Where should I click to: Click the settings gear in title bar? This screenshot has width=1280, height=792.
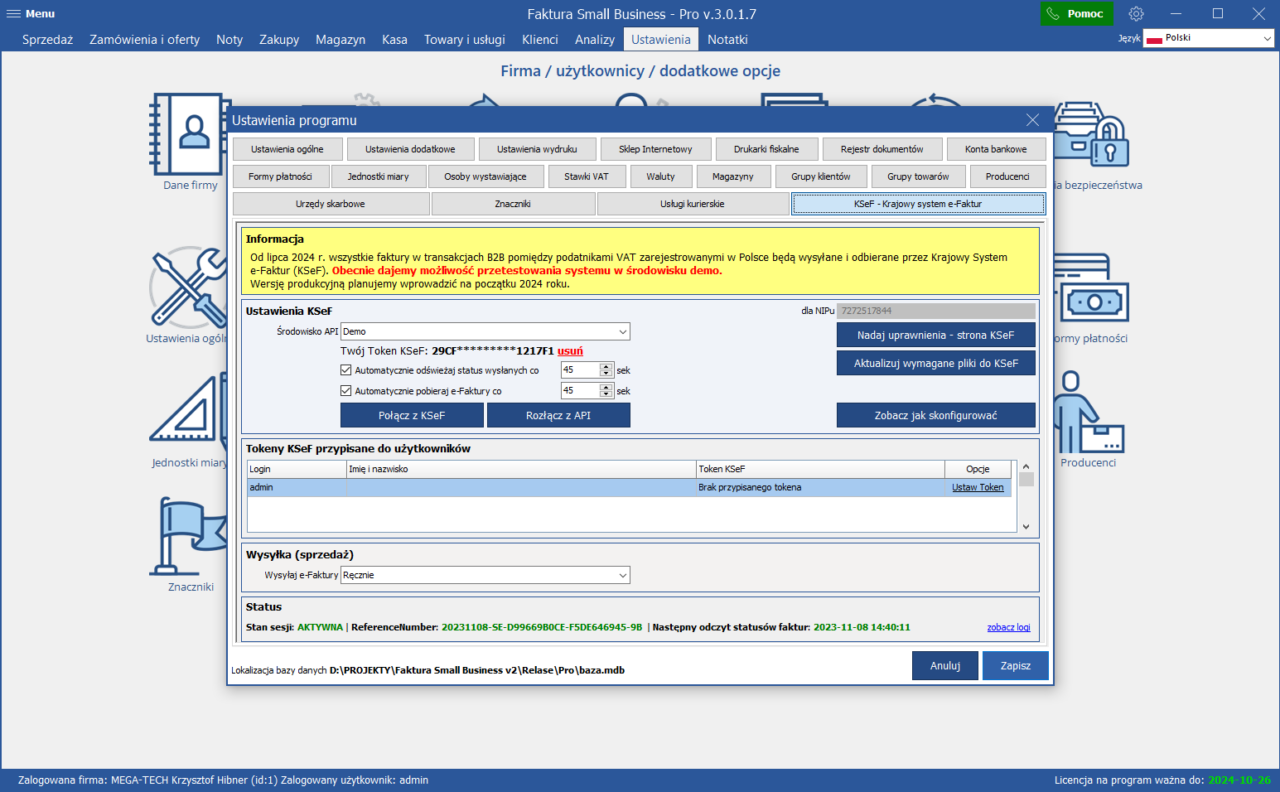1136,14
